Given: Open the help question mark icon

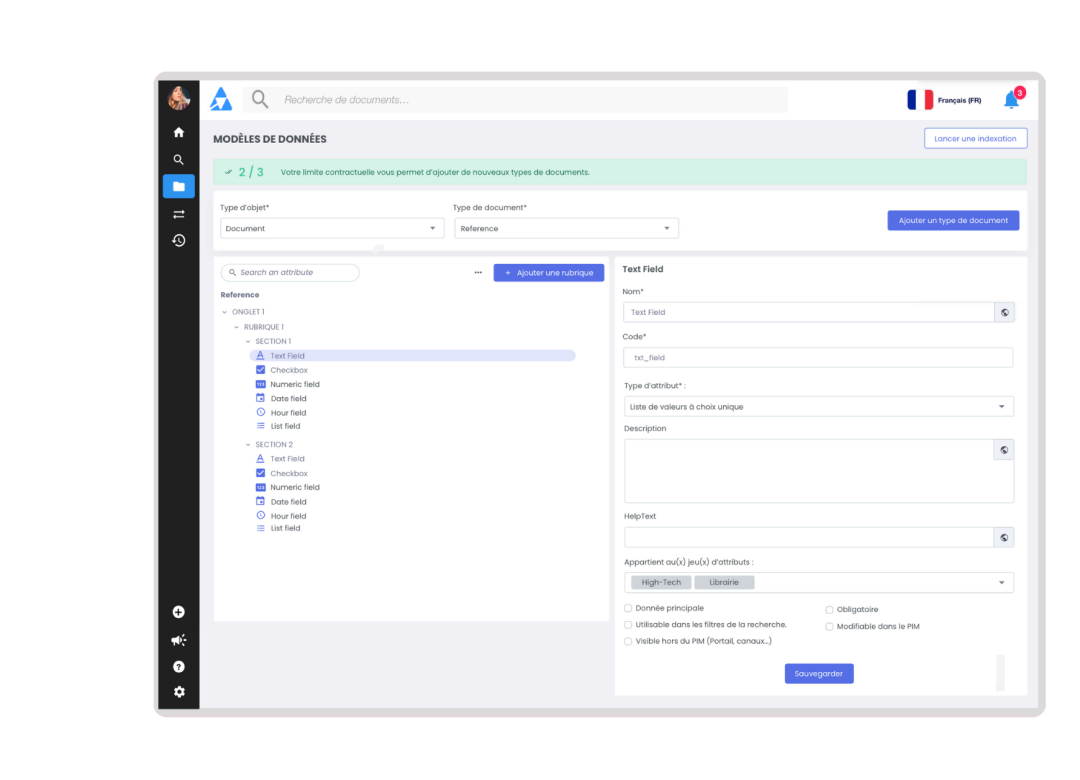Looking at the screenshot, I should point(178,666).
